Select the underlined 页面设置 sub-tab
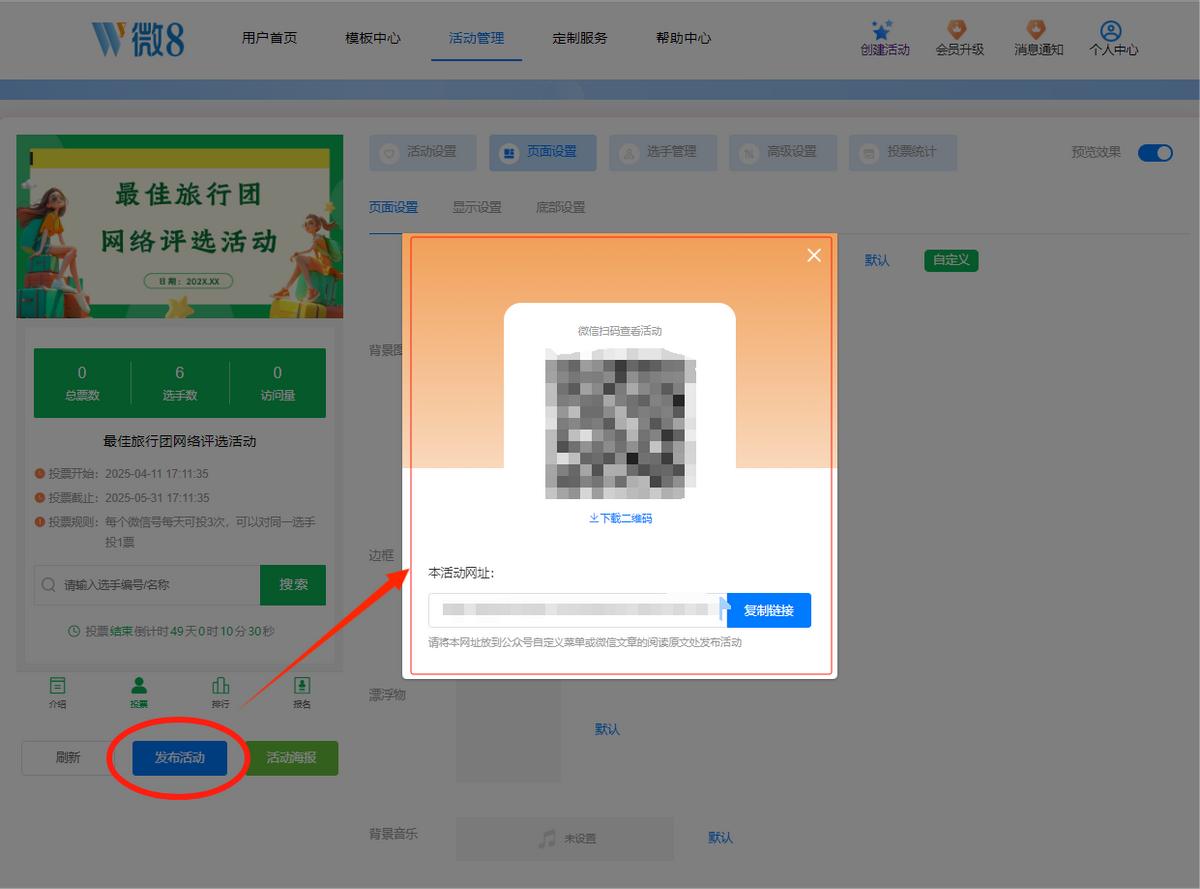Screen dimensions: 1200x889 coord(393,207)
